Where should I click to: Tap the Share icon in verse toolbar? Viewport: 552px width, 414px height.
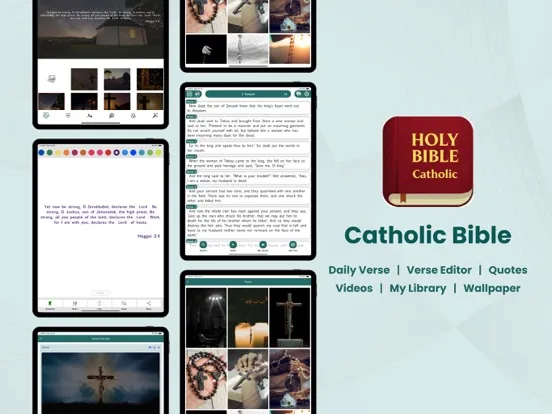coord(149,303)
